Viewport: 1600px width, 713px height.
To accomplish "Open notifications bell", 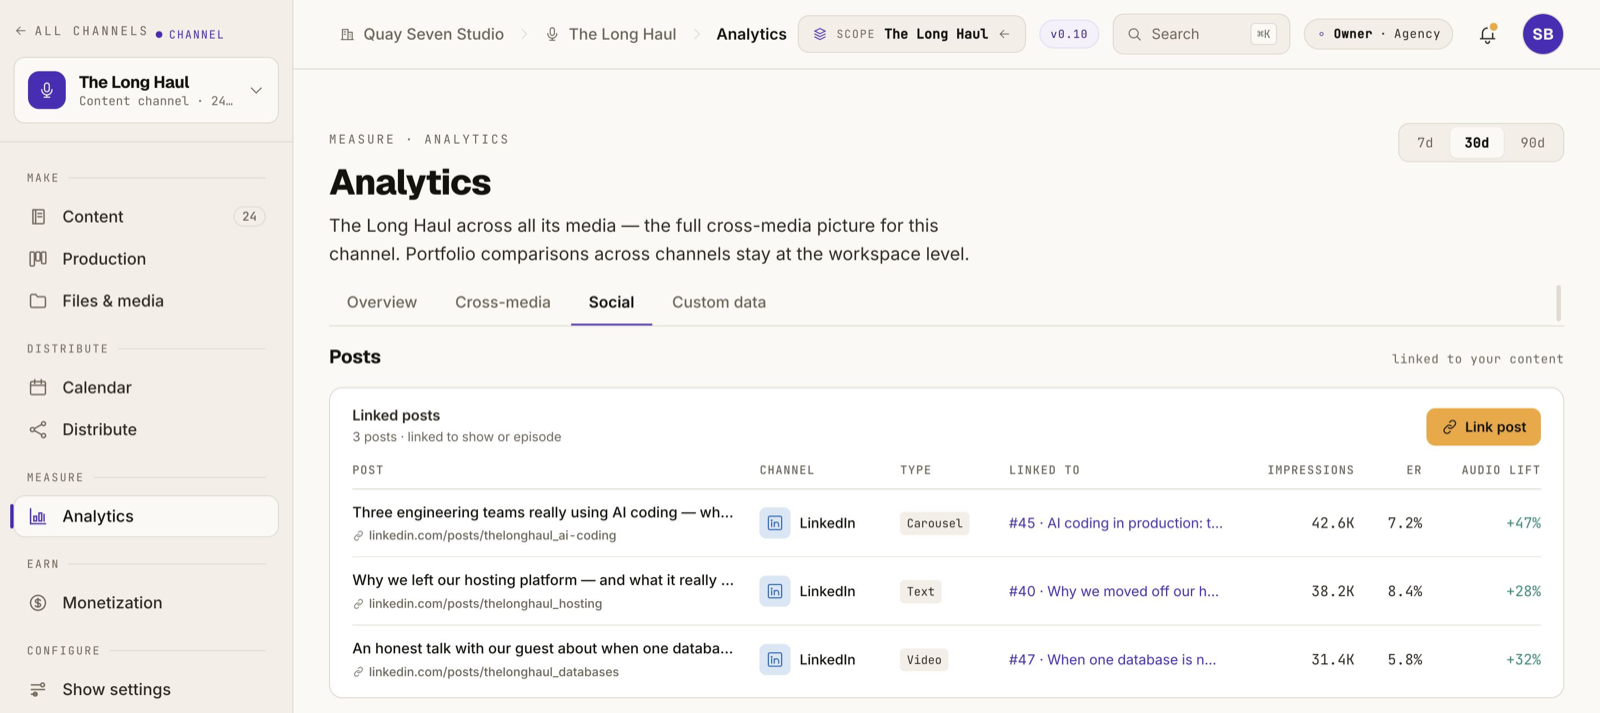I will point(1487,34).
